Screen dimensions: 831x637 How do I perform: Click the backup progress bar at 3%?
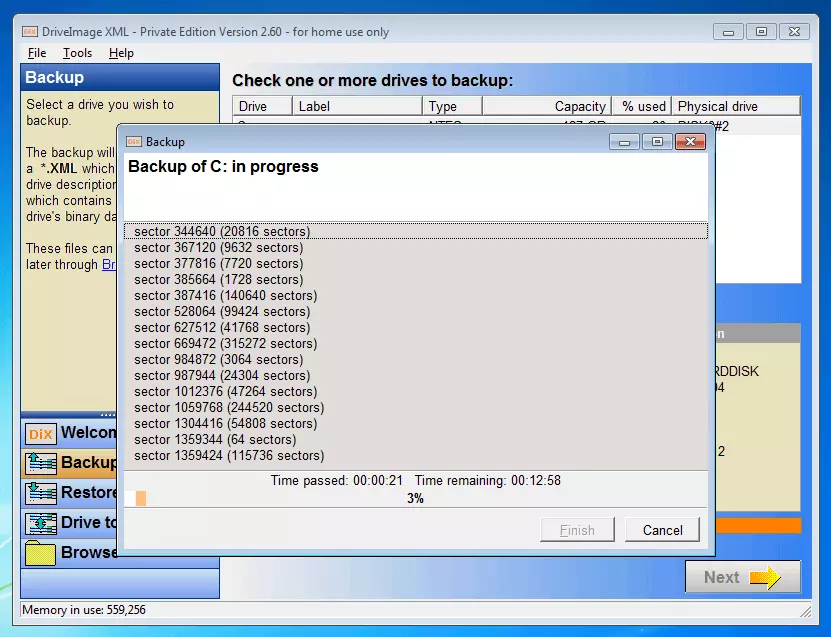(415, 498)
